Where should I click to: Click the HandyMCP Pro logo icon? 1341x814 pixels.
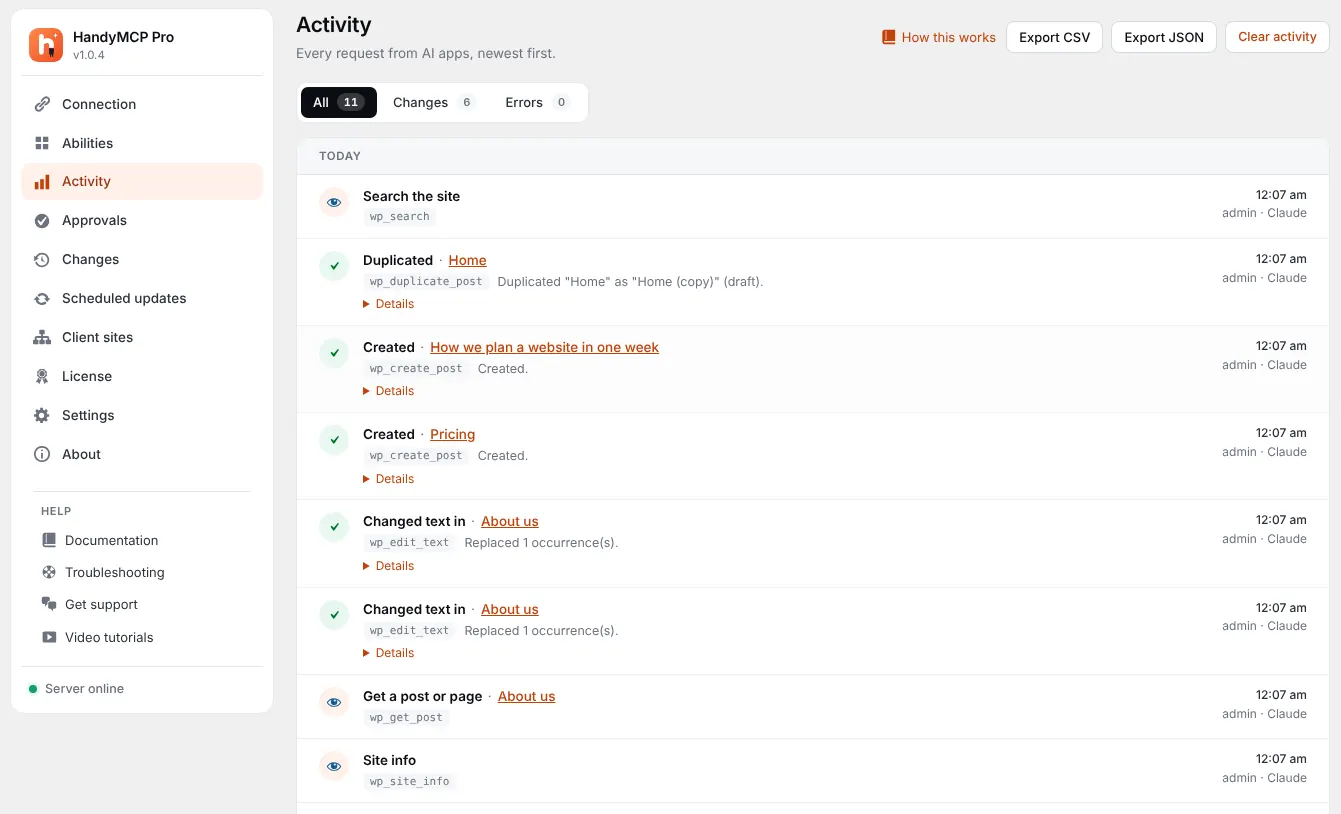pos(46,45)
